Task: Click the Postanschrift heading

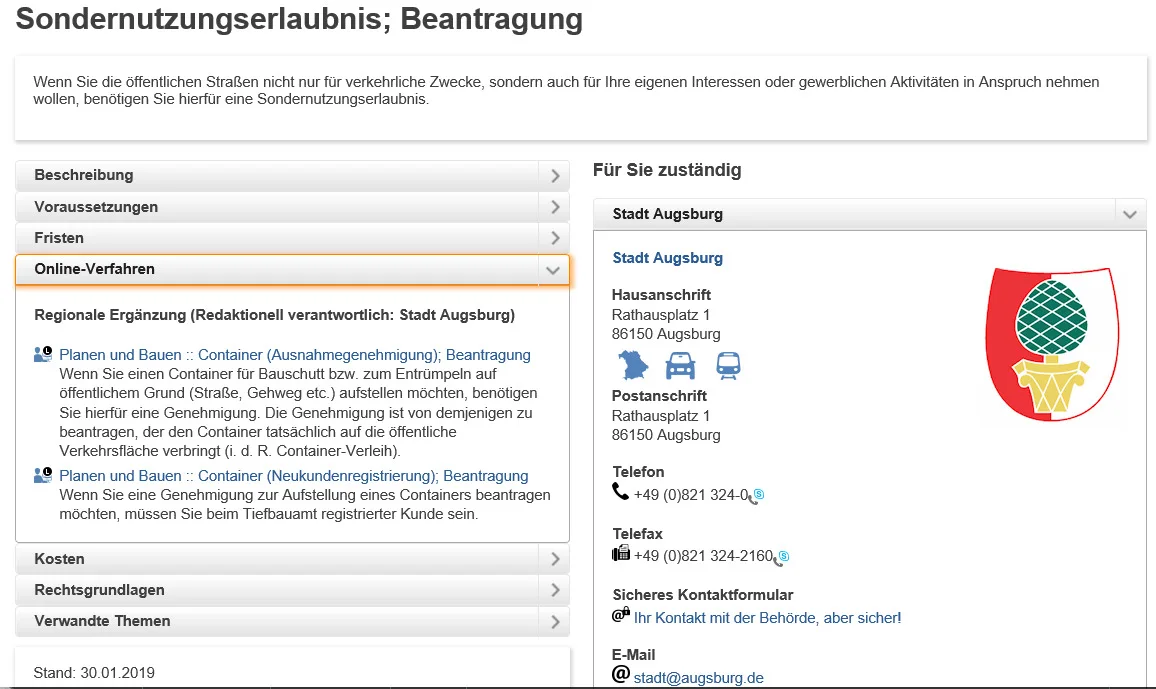Action: [x=659, y=396]
